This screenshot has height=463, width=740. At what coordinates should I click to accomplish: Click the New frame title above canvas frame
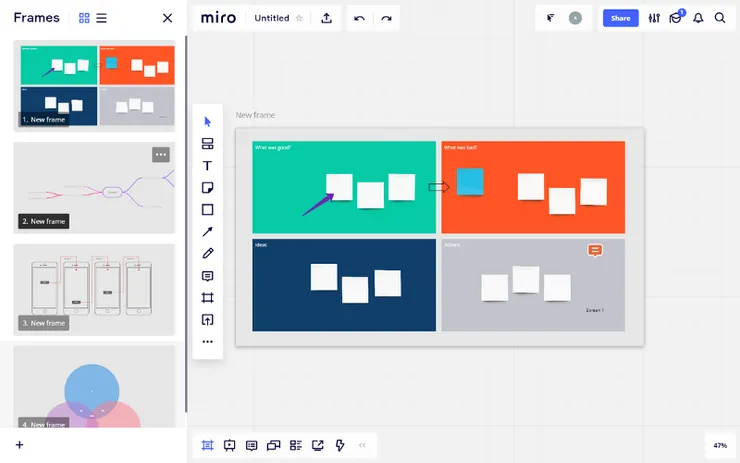(x=255, y=115)
